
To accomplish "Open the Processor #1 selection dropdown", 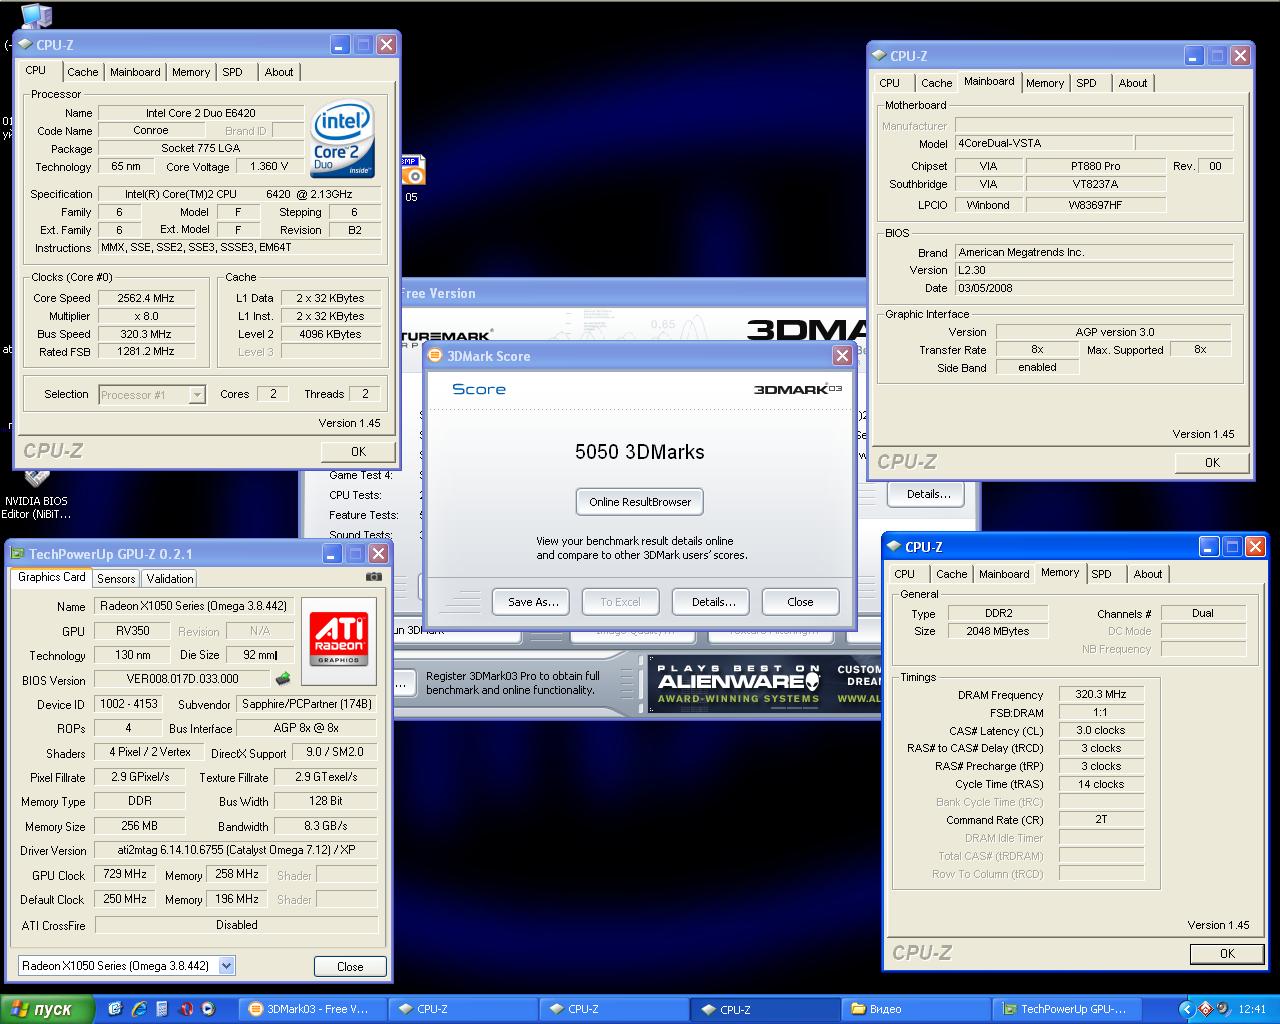I will click(197, 394).
